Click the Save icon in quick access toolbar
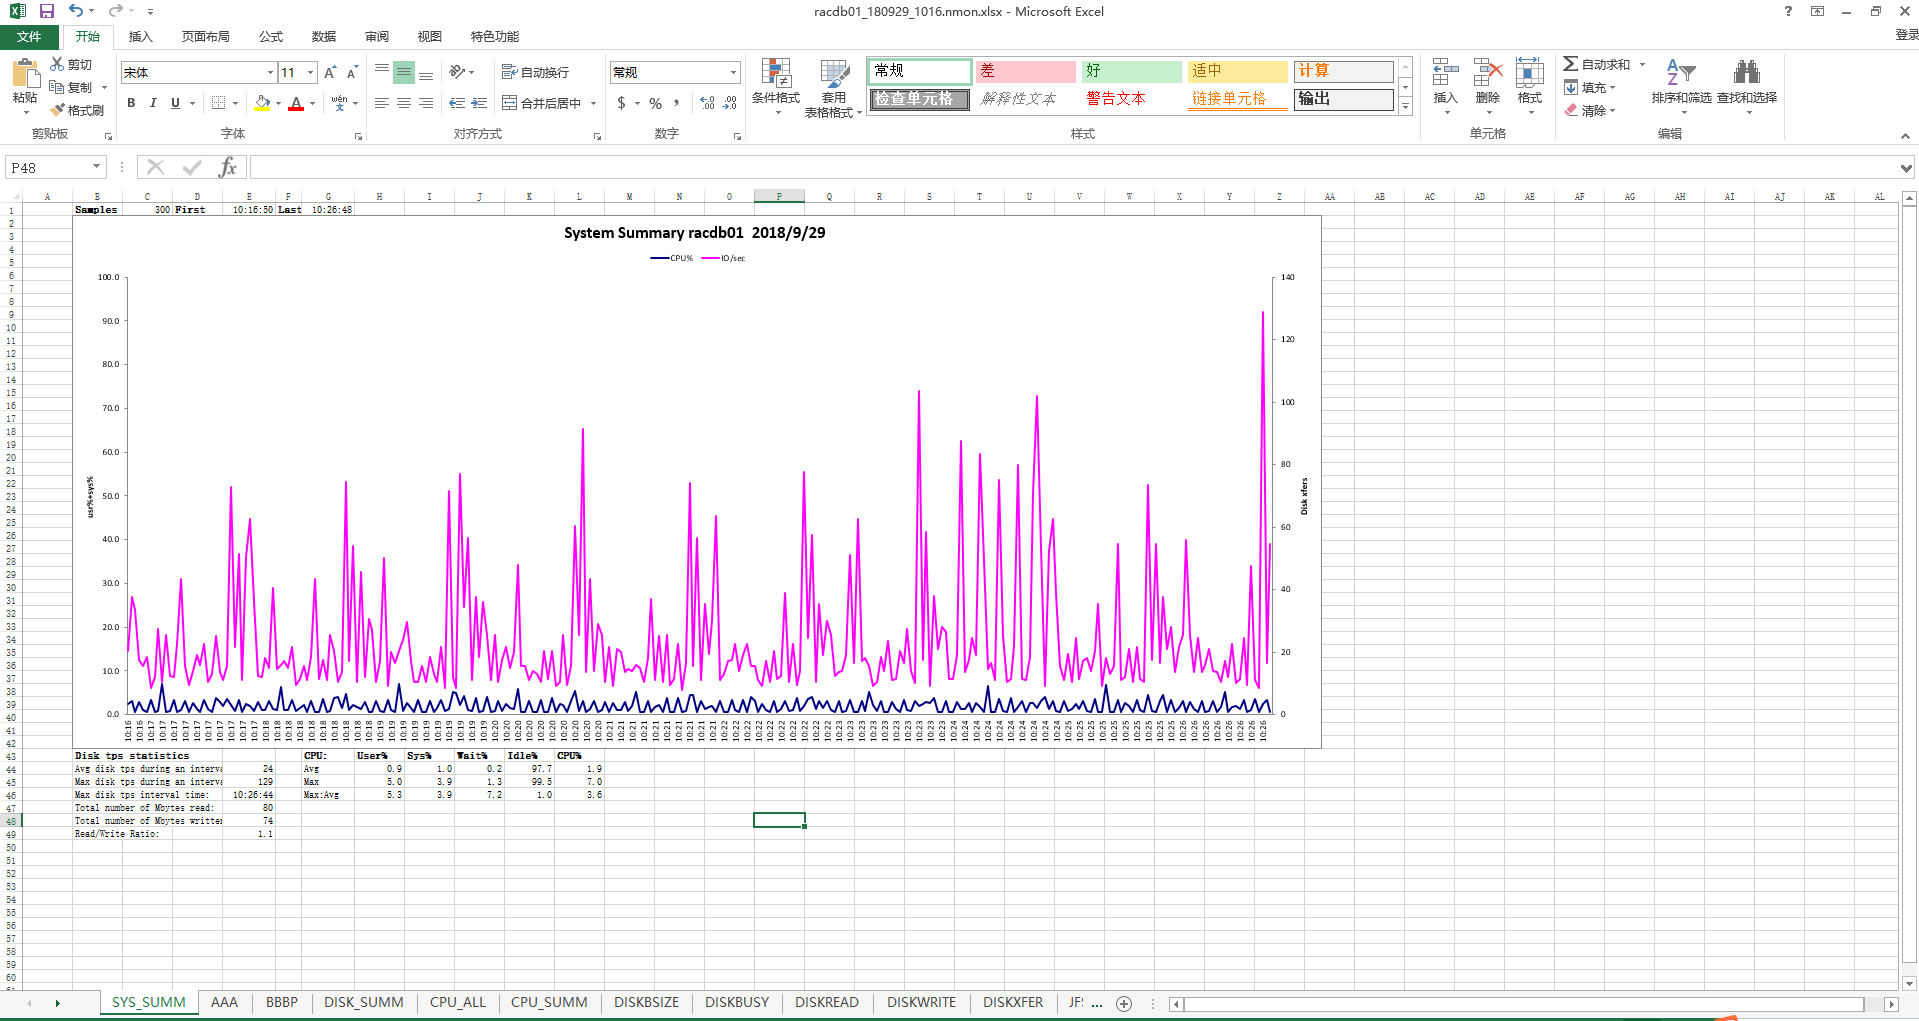 point(46,11)
